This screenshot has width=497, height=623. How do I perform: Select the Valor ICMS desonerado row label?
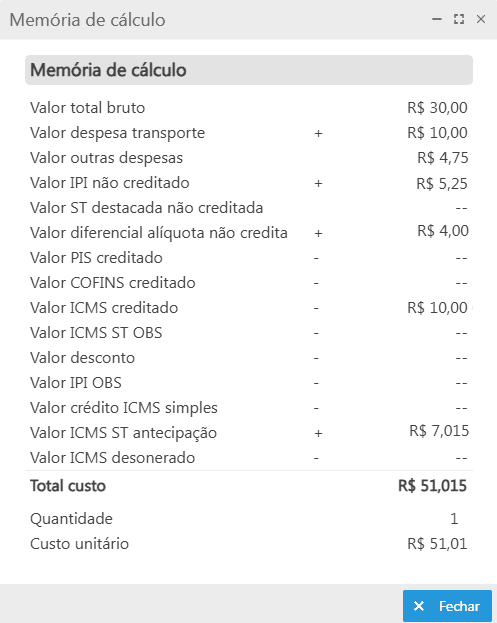(x=112, y=458)
